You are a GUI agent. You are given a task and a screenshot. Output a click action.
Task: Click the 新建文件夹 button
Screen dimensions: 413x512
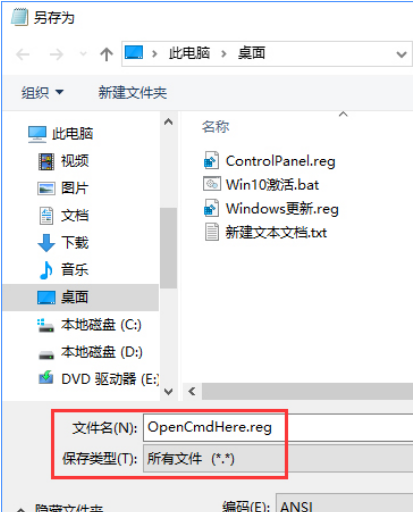(132, 92)
